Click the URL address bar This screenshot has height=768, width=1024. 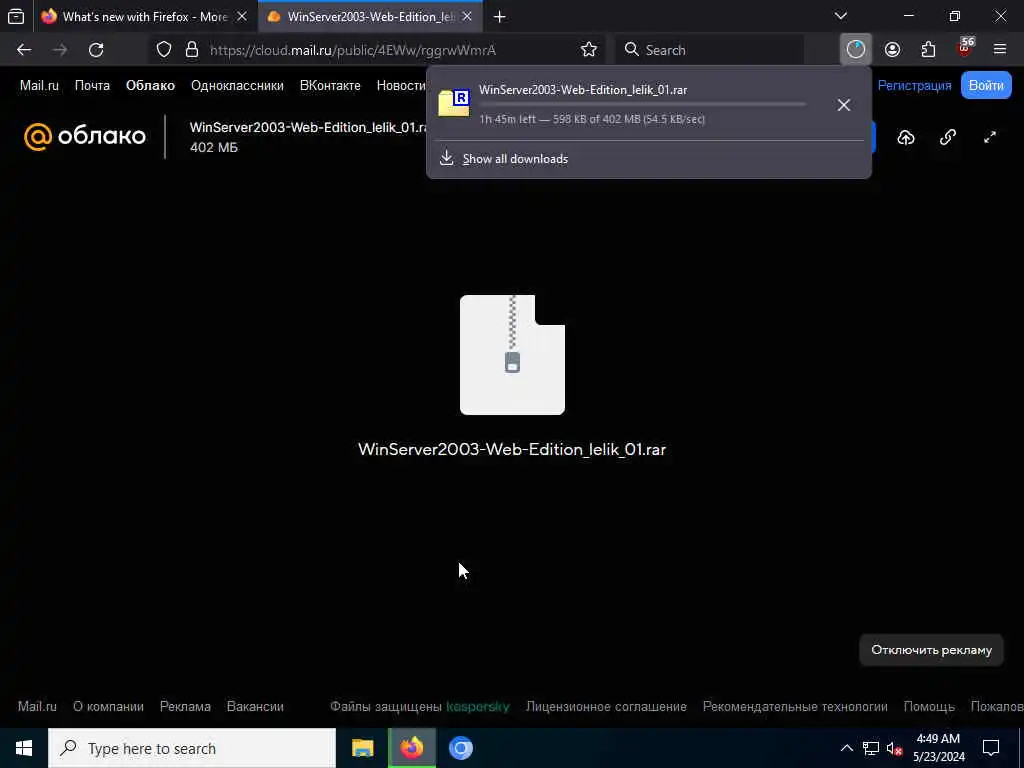pyautogui.click(x=377, y=50)
